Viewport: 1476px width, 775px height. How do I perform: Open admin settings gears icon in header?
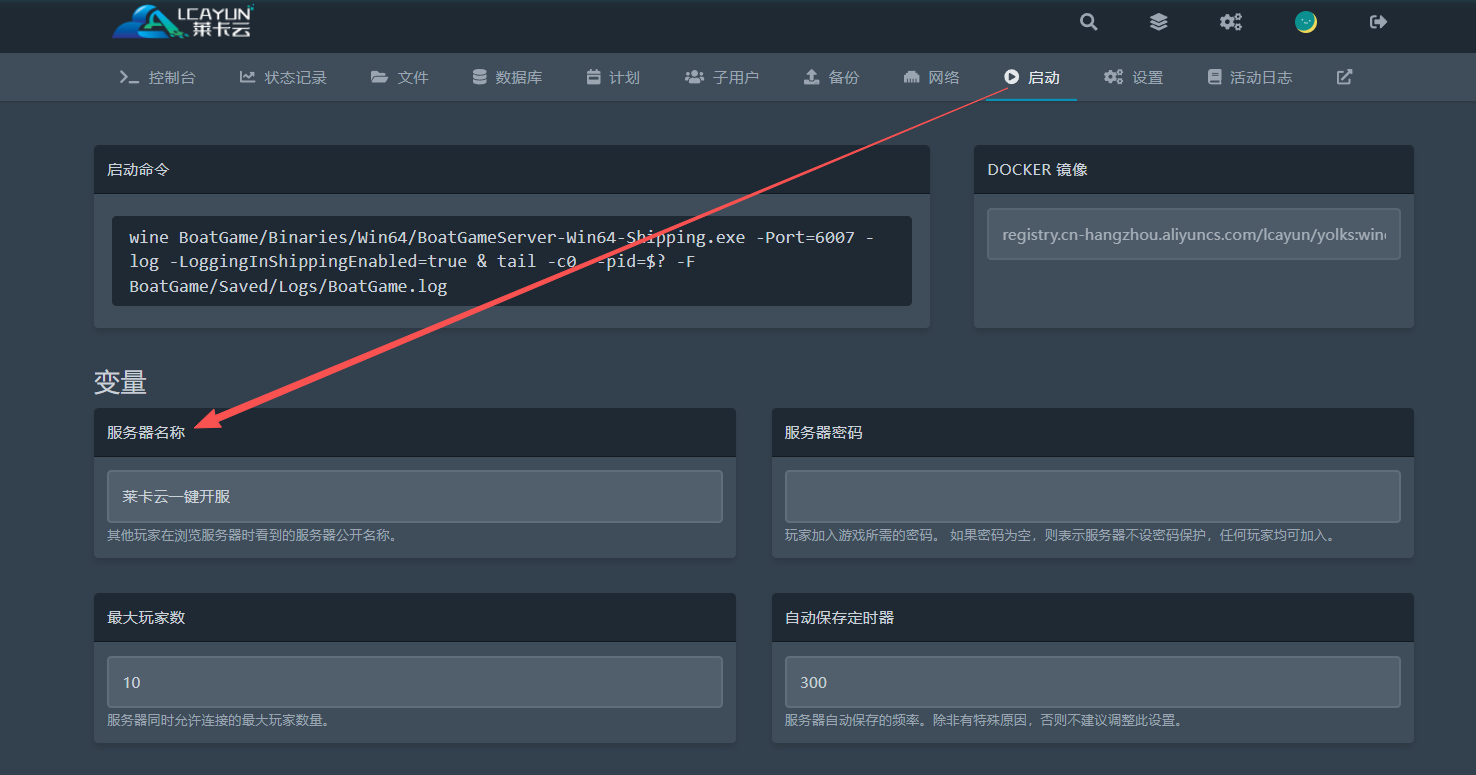tap(1230, 22)
